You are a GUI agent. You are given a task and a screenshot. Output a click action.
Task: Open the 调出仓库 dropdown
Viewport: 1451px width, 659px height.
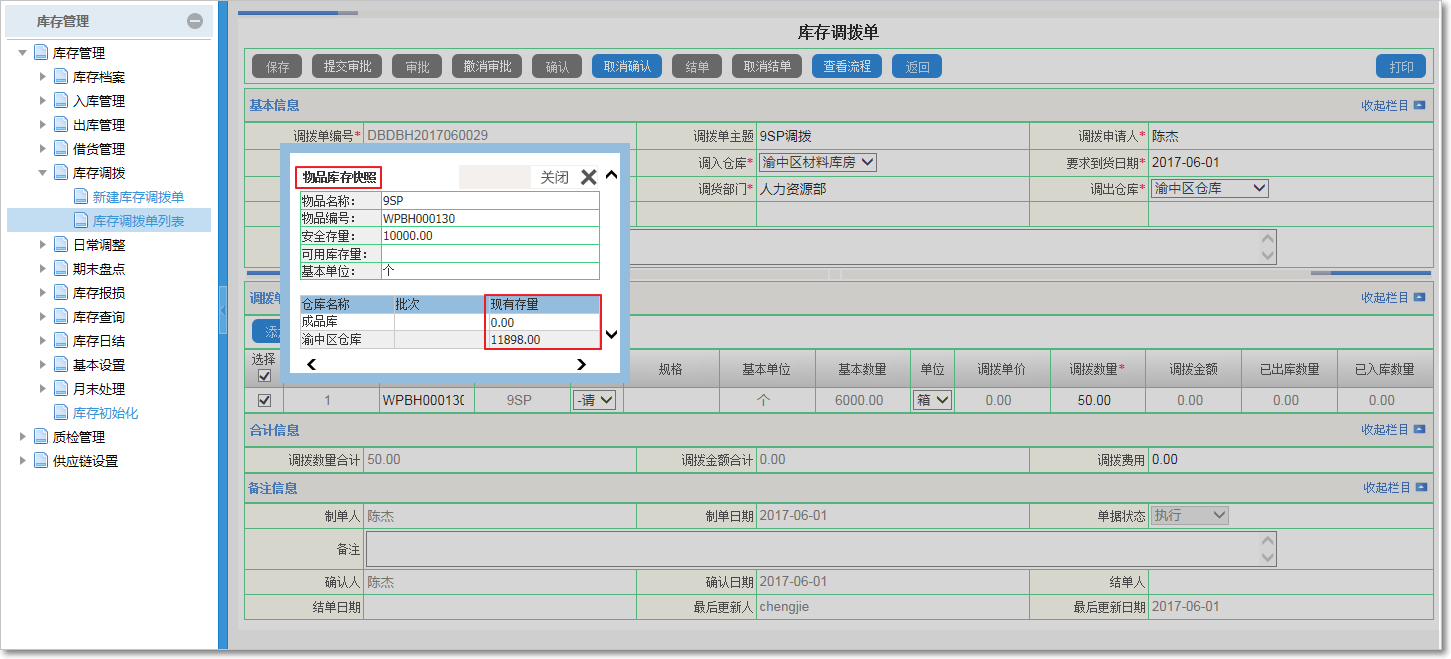point(1209,188)
